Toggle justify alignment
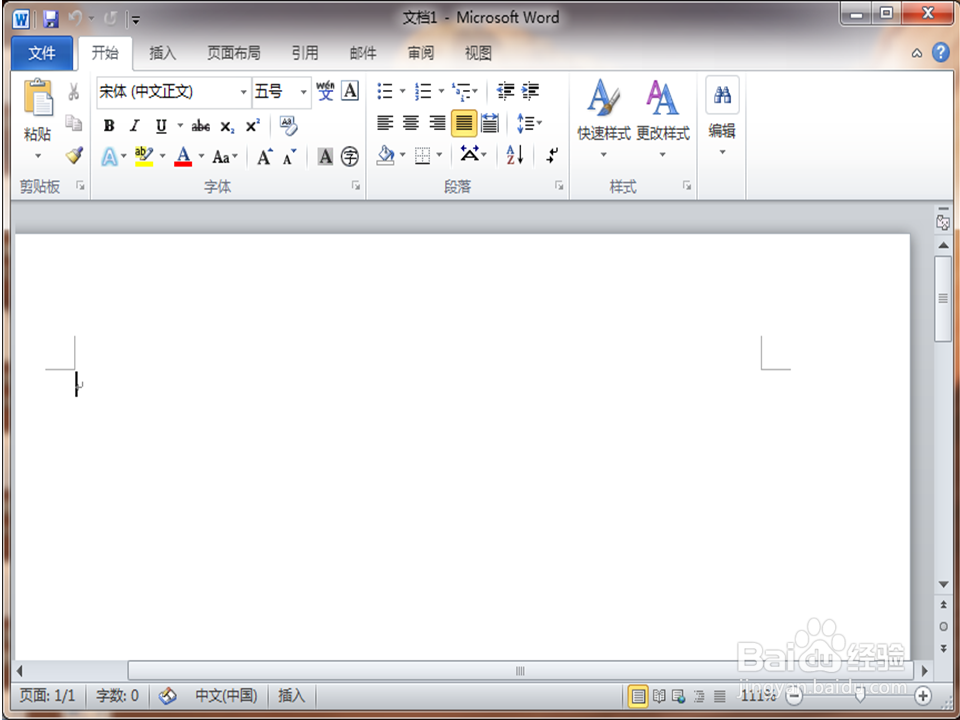 pyautogui.click(x=463, y=123)
